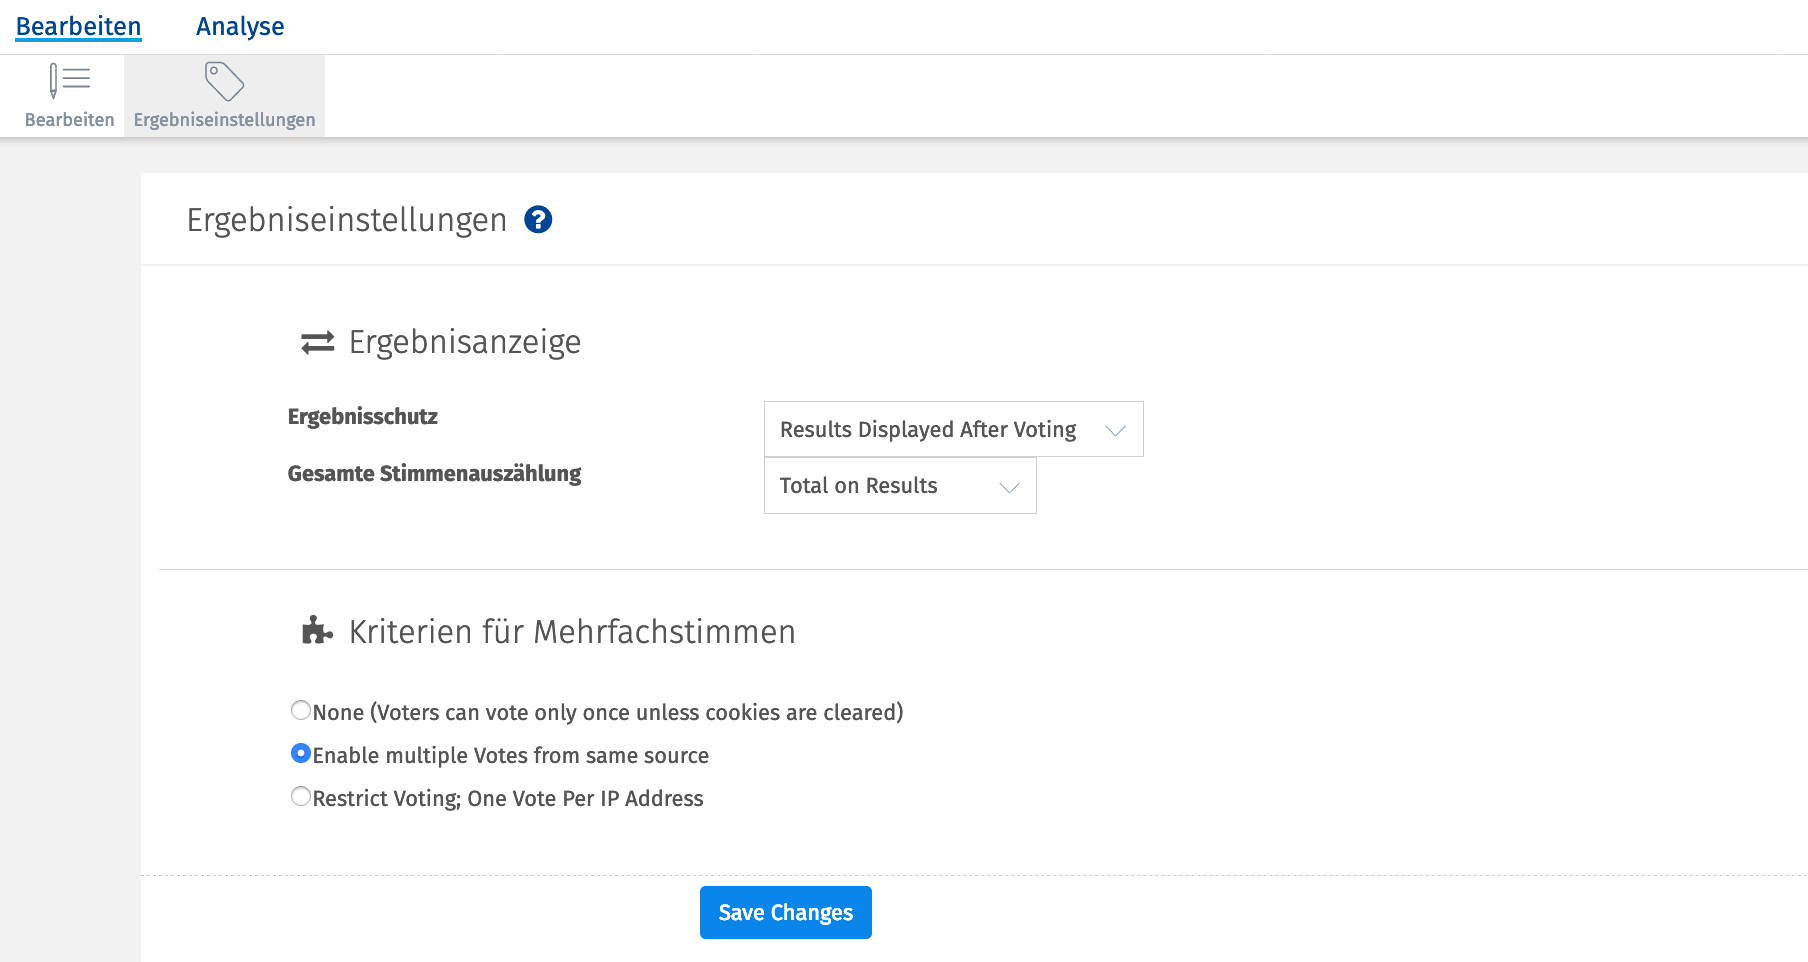Click the Ergebniseinstellungen tag icon
The height and width of the screenshot is (962, 1808).
224,81
